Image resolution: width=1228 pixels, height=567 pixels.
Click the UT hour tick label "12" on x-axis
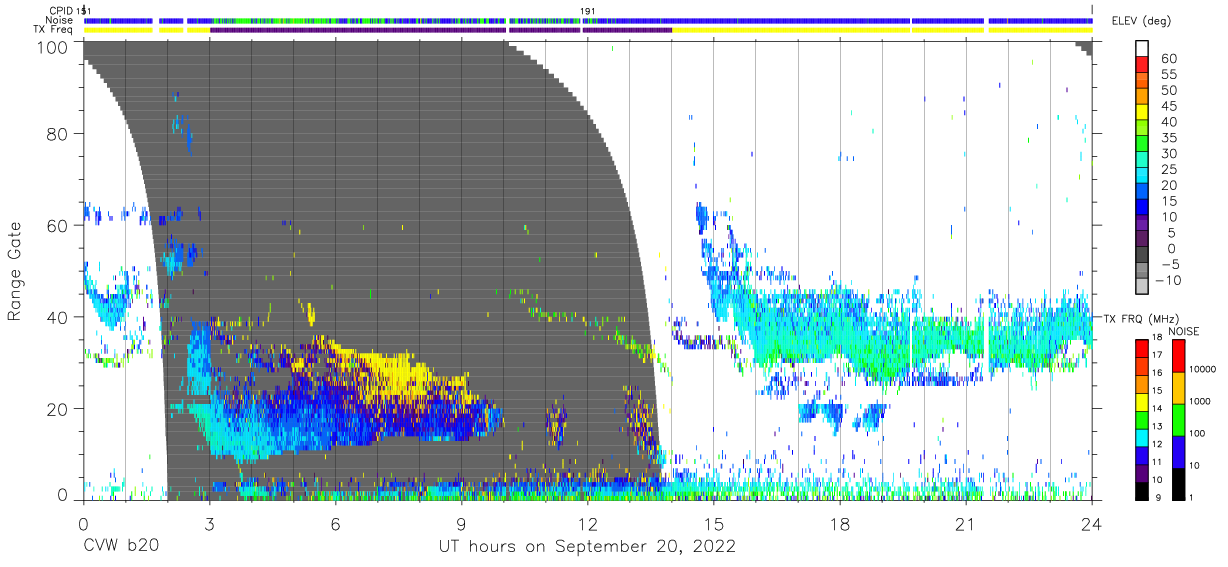[588, 524]
